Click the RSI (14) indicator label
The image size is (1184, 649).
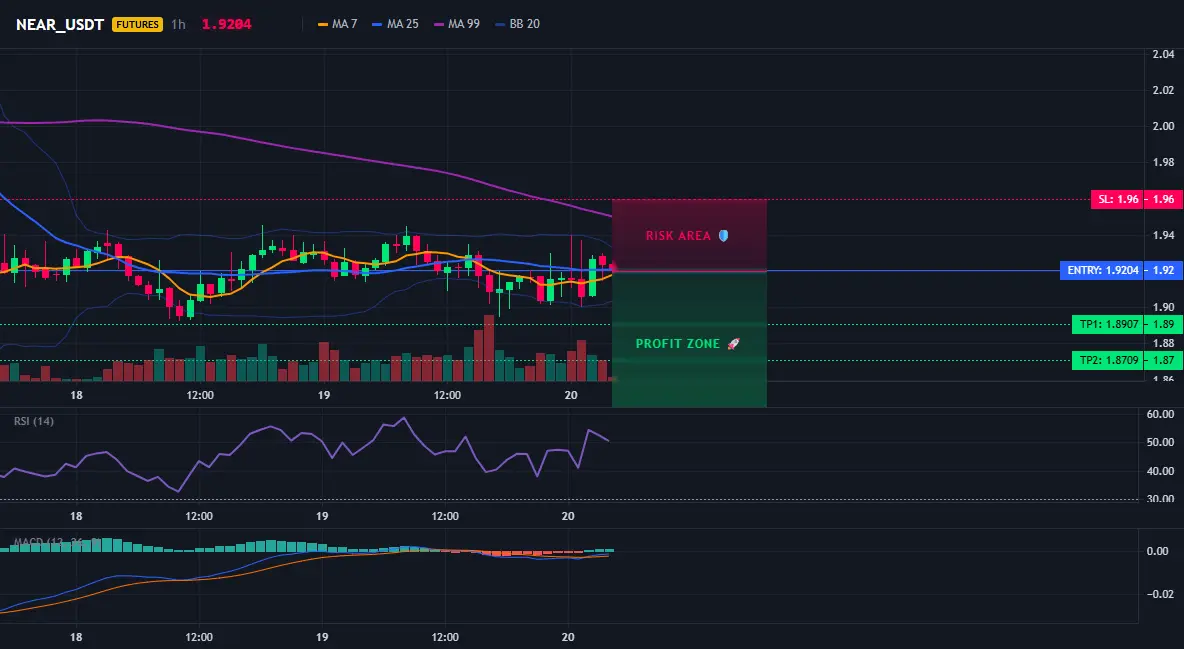point(34,421)
